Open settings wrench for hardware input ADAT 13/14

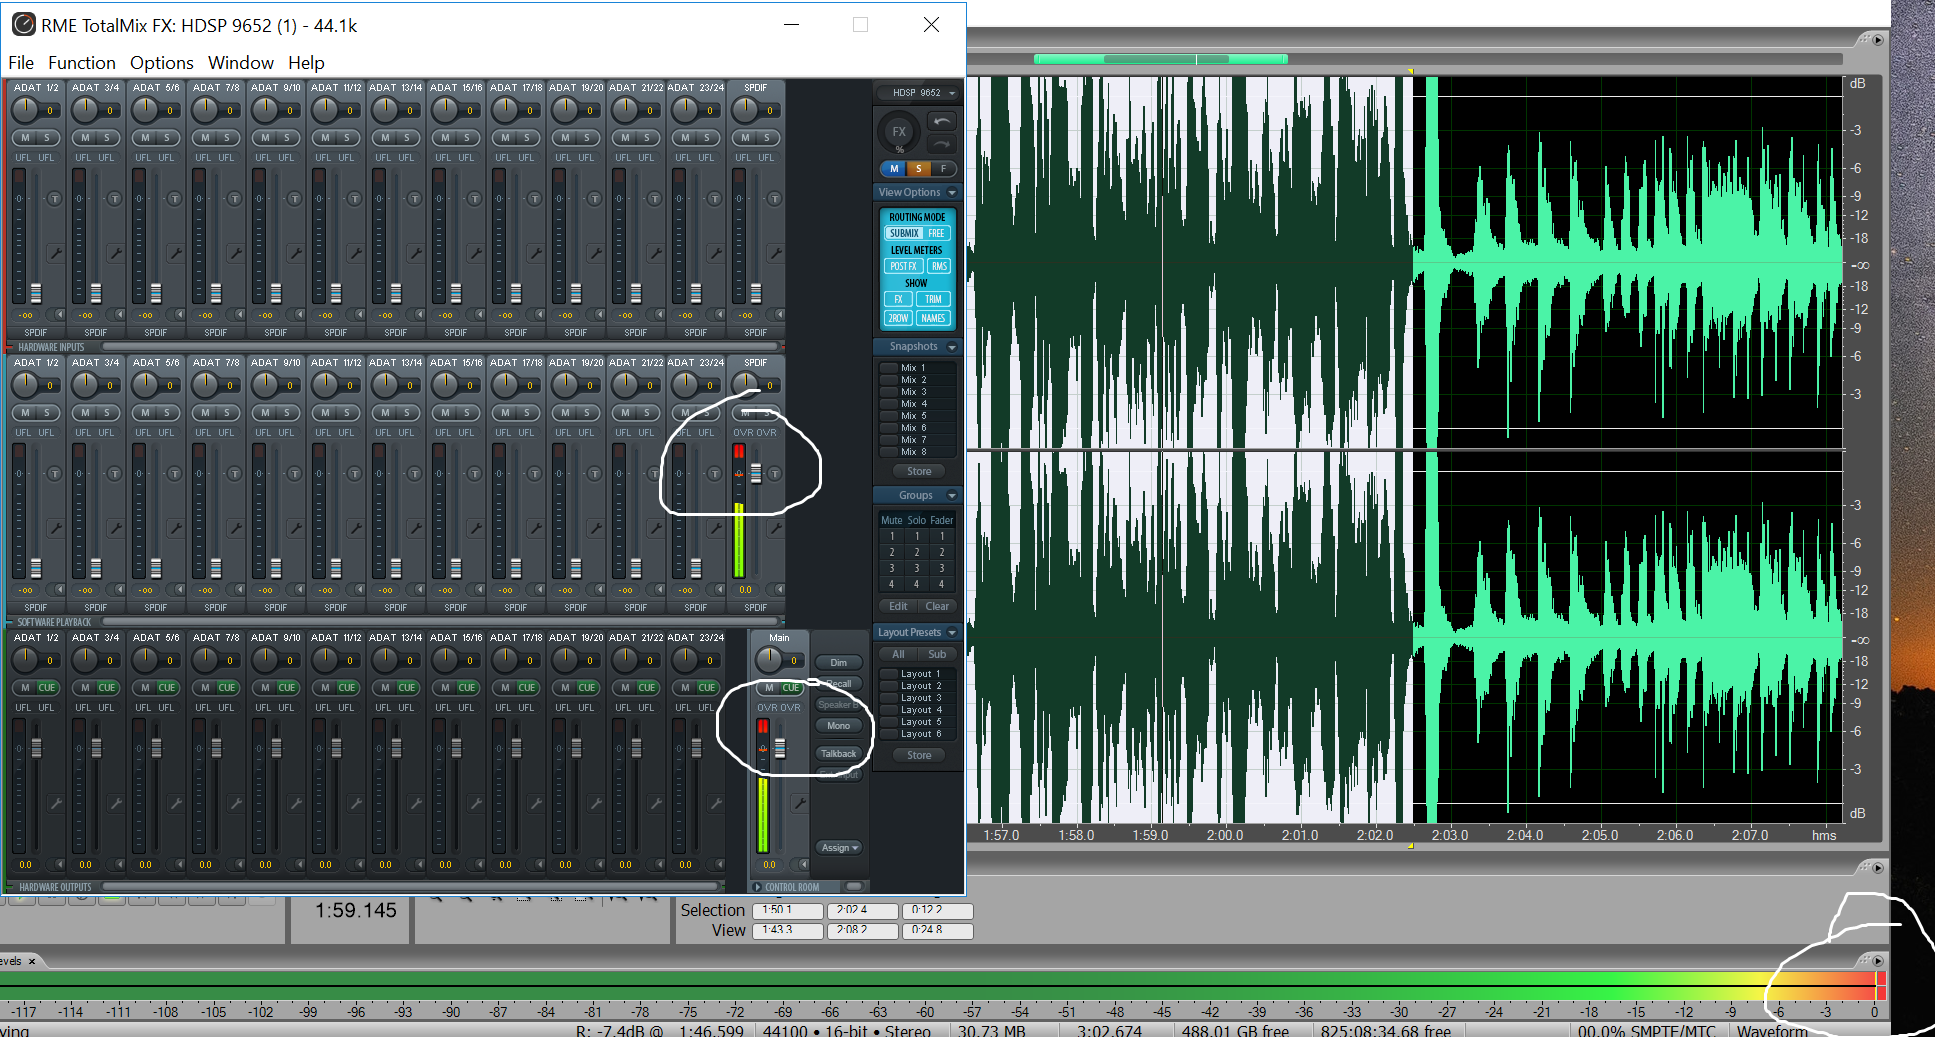pyautogui.click(x=415, y=254)
